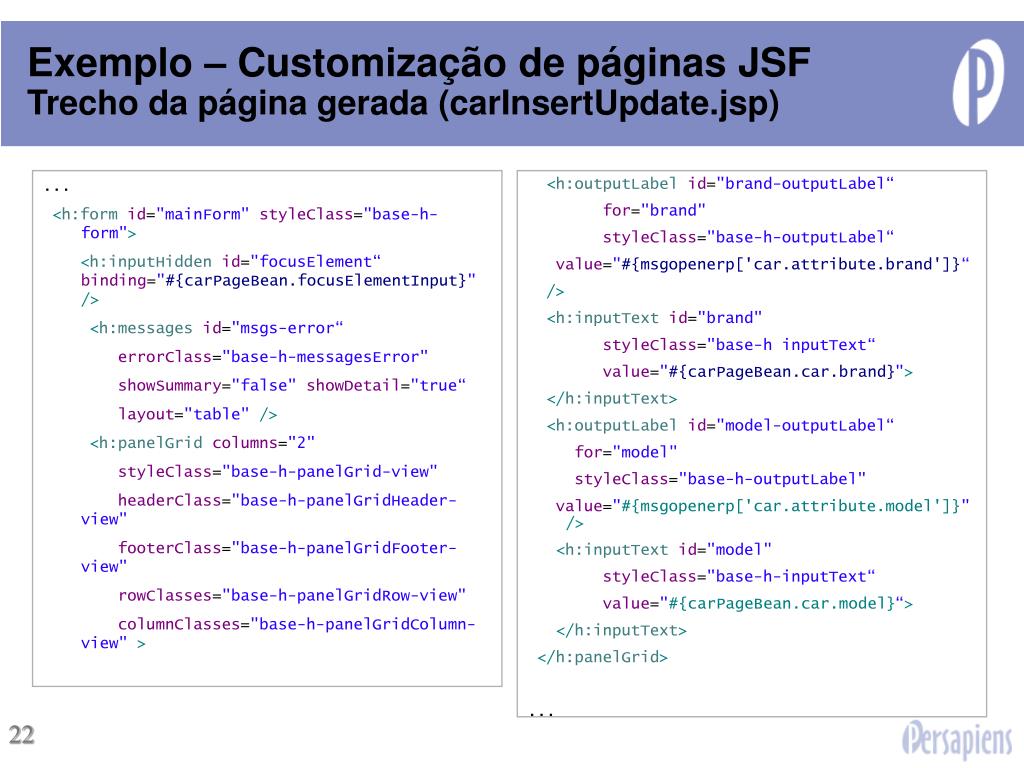This screenshot has height=768, width=1024.
Task: Click the line 'styleClass="base-h-panelGrid-view"'
Action: coord(278,472)
